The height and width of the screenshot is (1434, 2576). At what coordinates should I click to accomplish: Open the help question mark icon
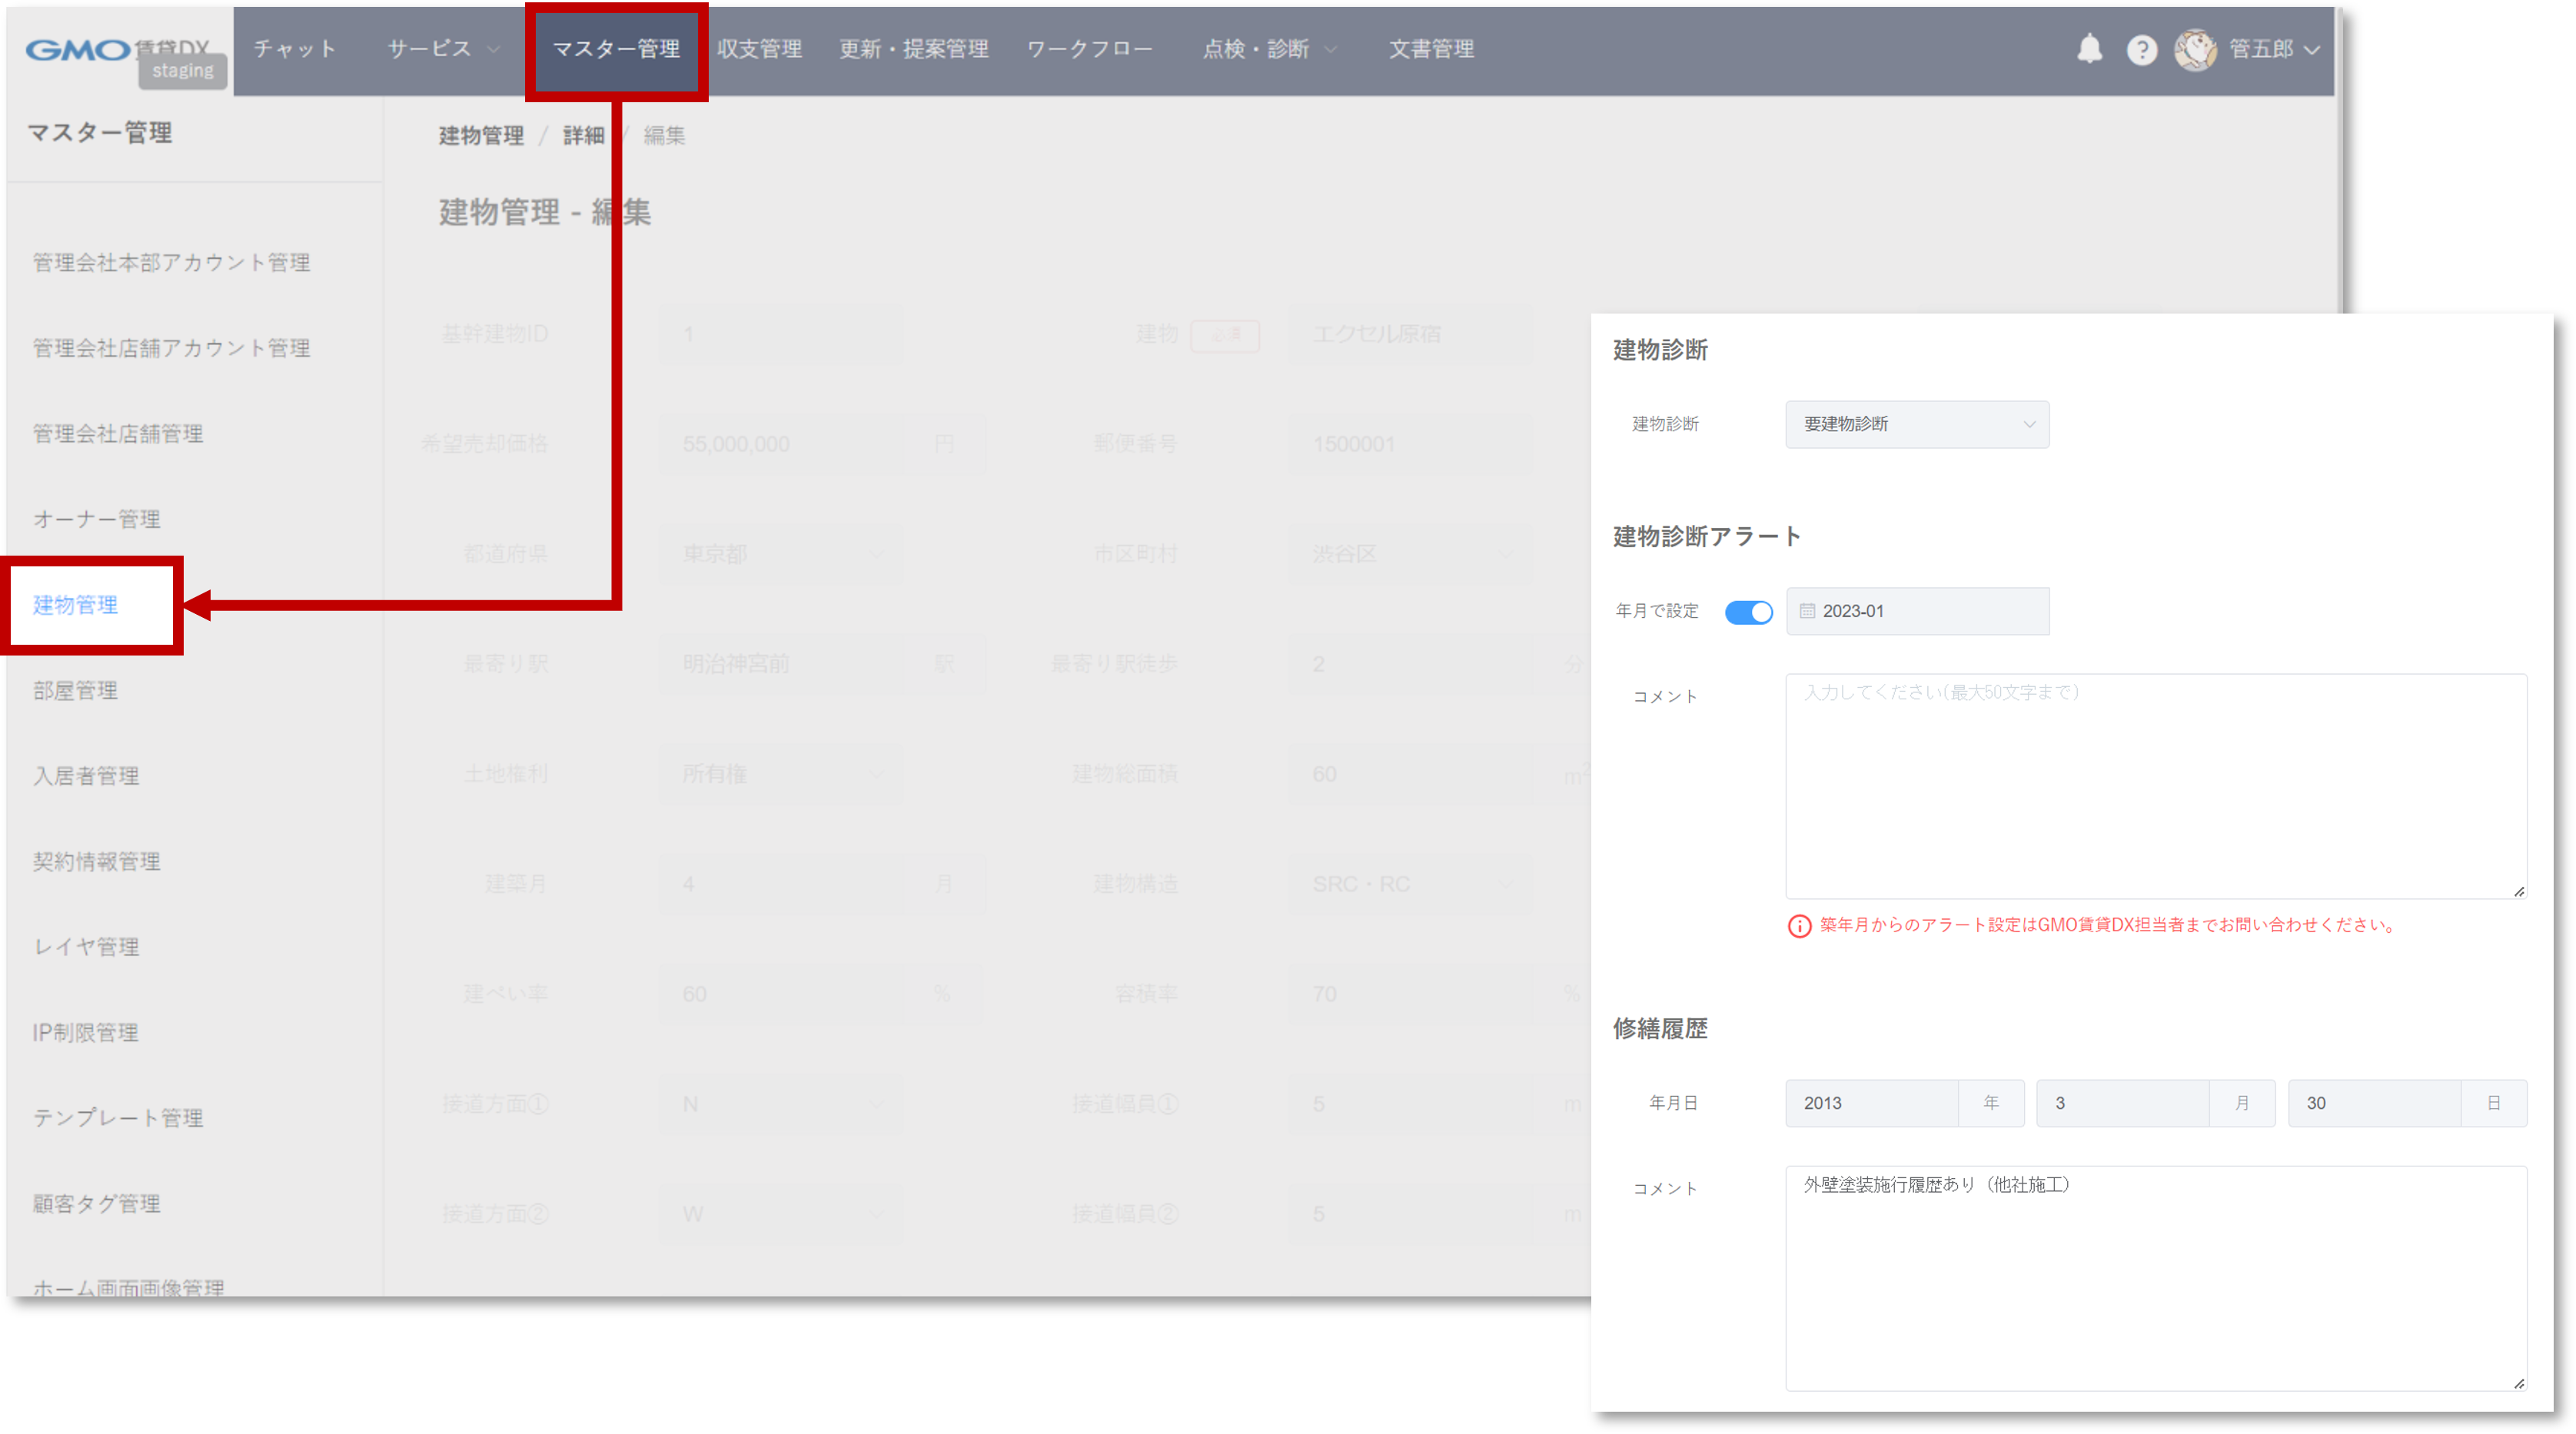click(x=2141, y=50)
